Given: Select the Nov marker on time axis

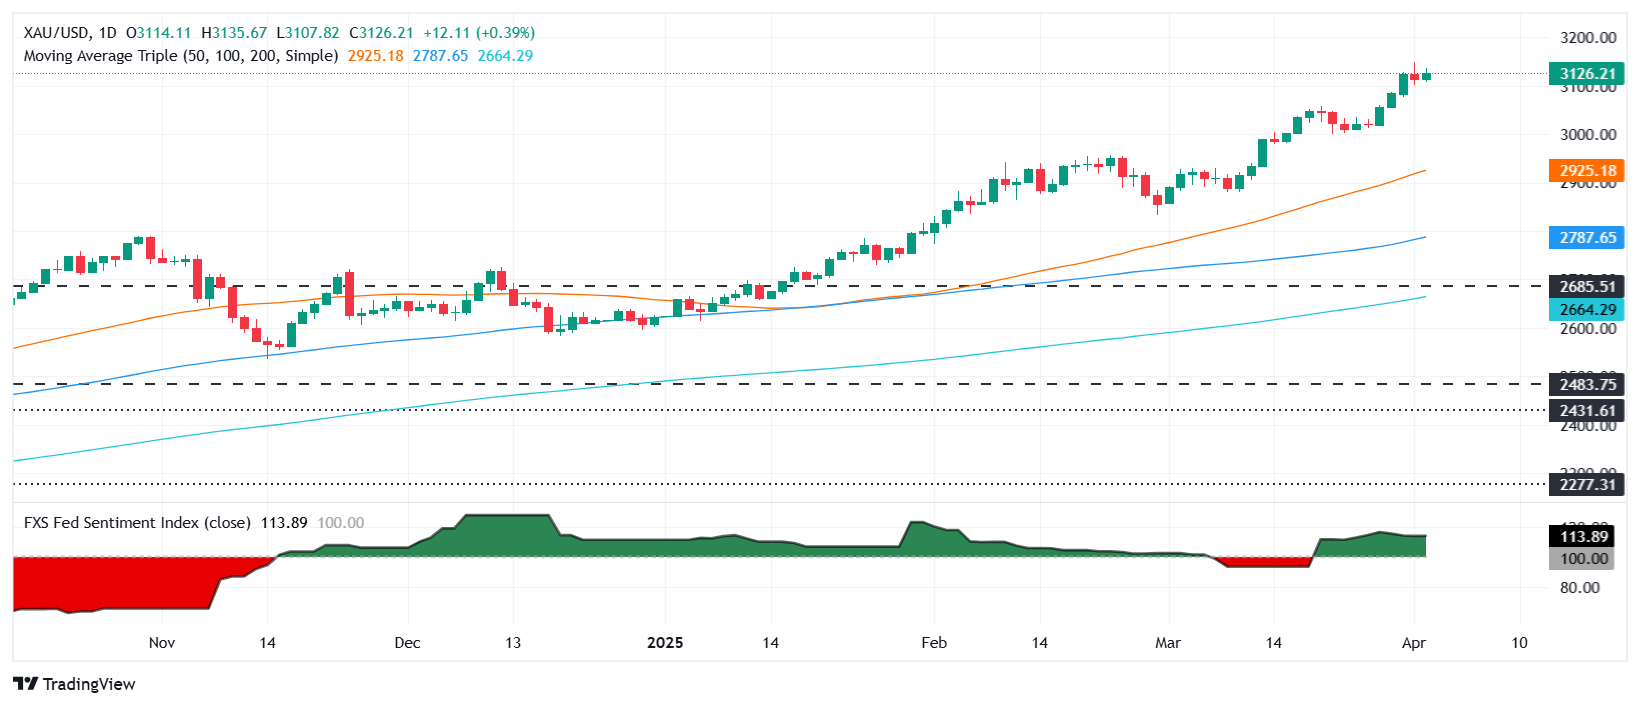Looking at the screenshot, I should coord(161,643).
